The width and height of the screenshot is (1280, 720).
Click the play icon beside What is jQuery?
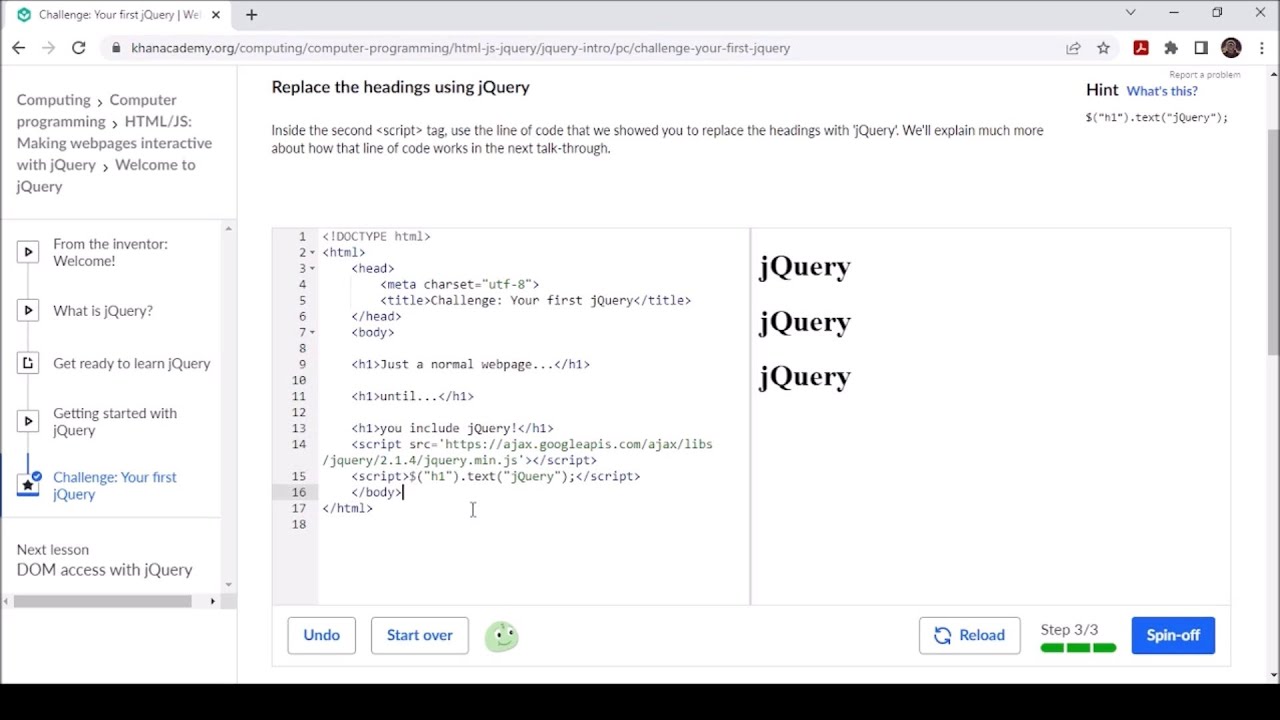pos(28,310)
